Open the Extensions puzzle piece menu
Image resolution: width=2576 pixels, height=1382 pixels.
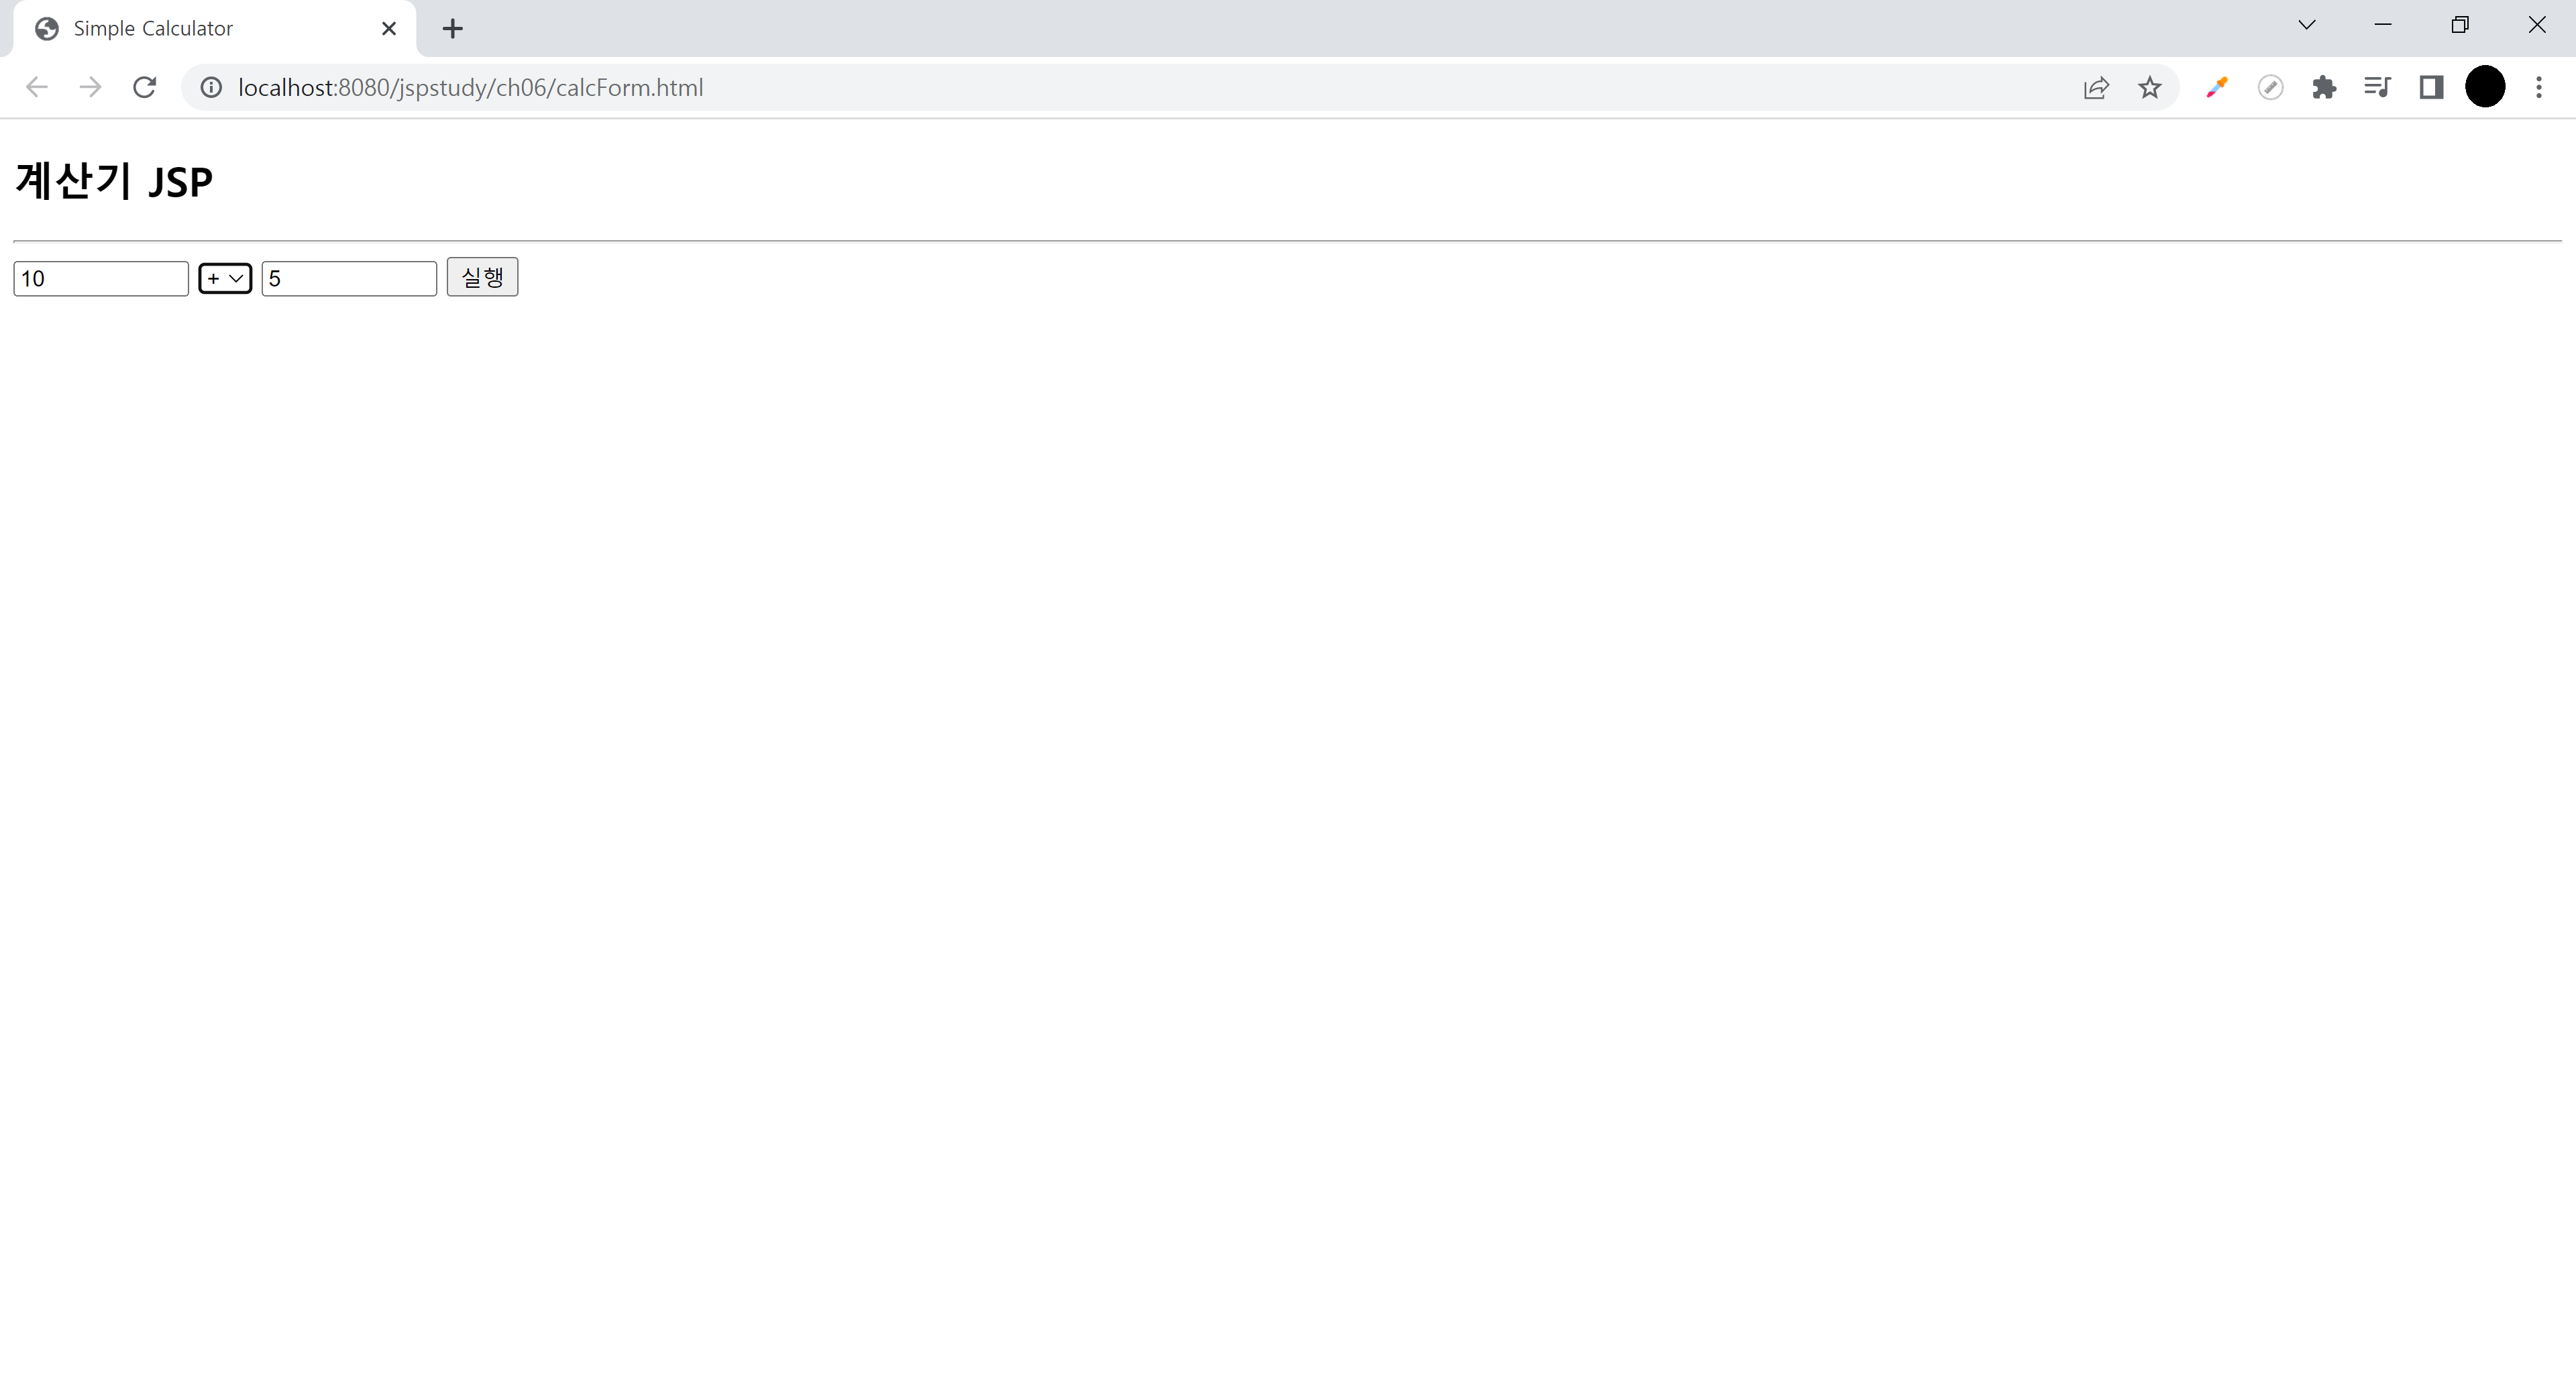click(2324, 88)
